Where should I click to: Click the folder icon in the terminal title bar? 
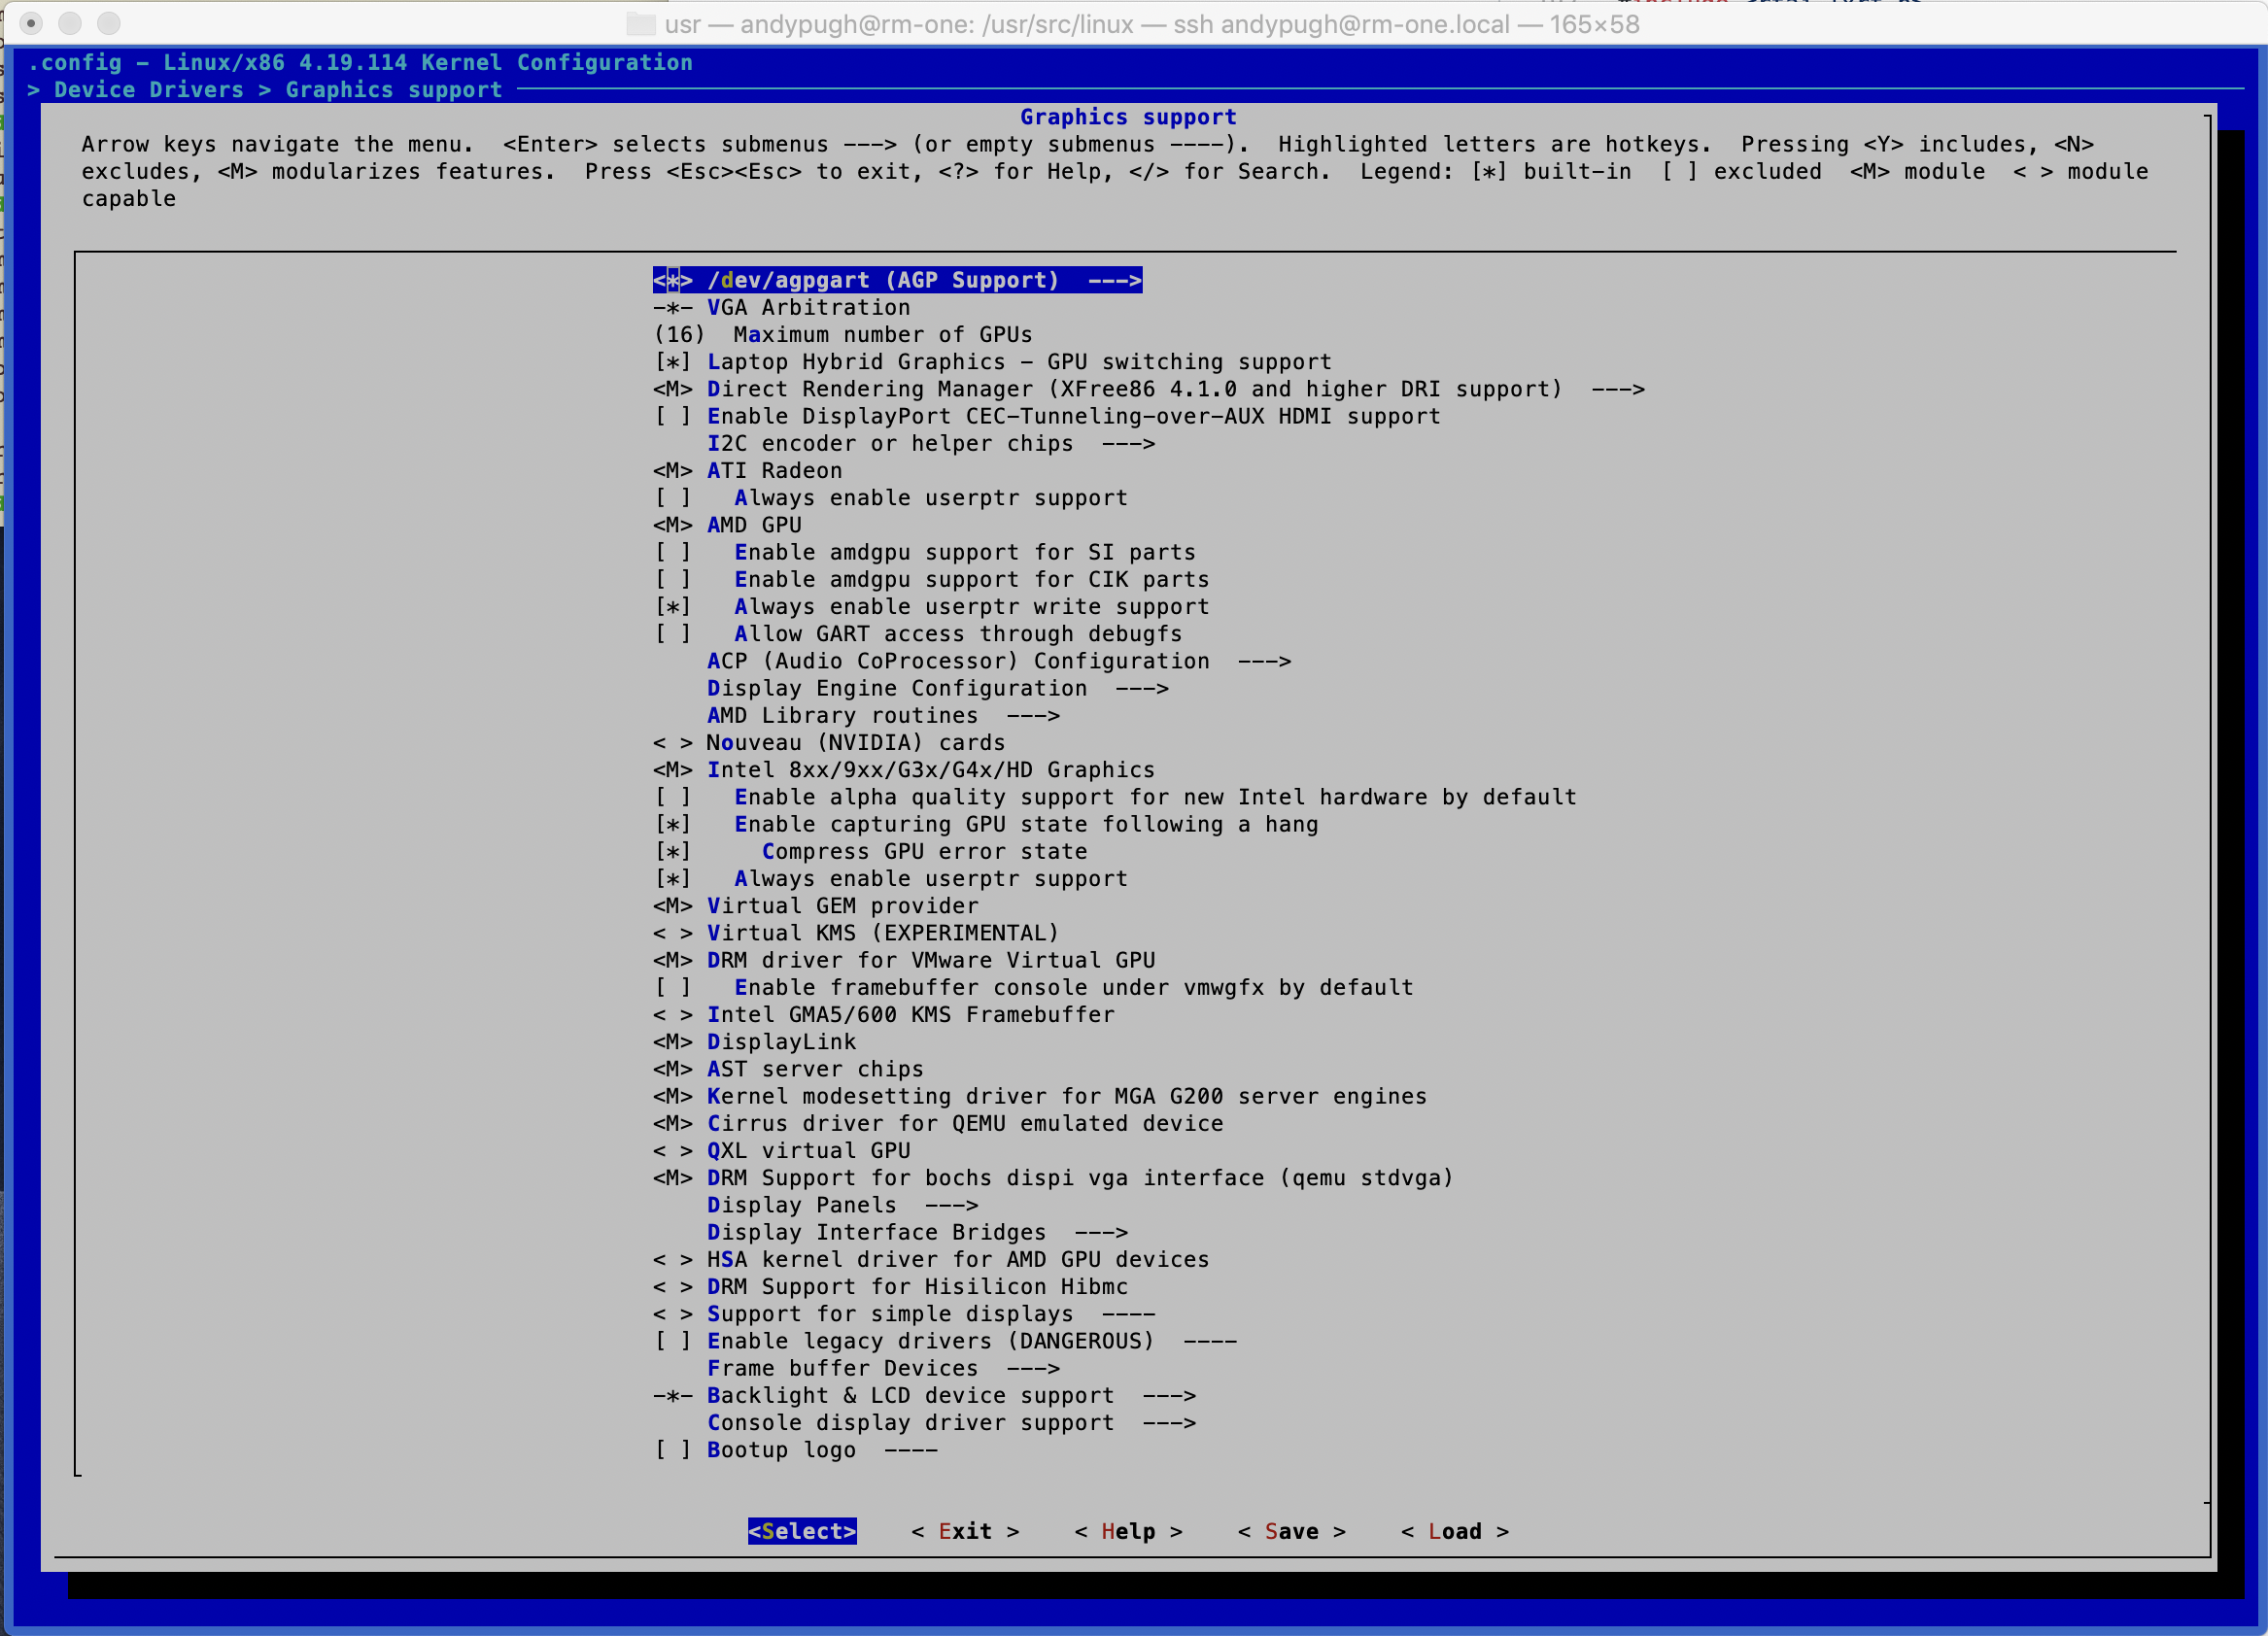coord(640,24)
